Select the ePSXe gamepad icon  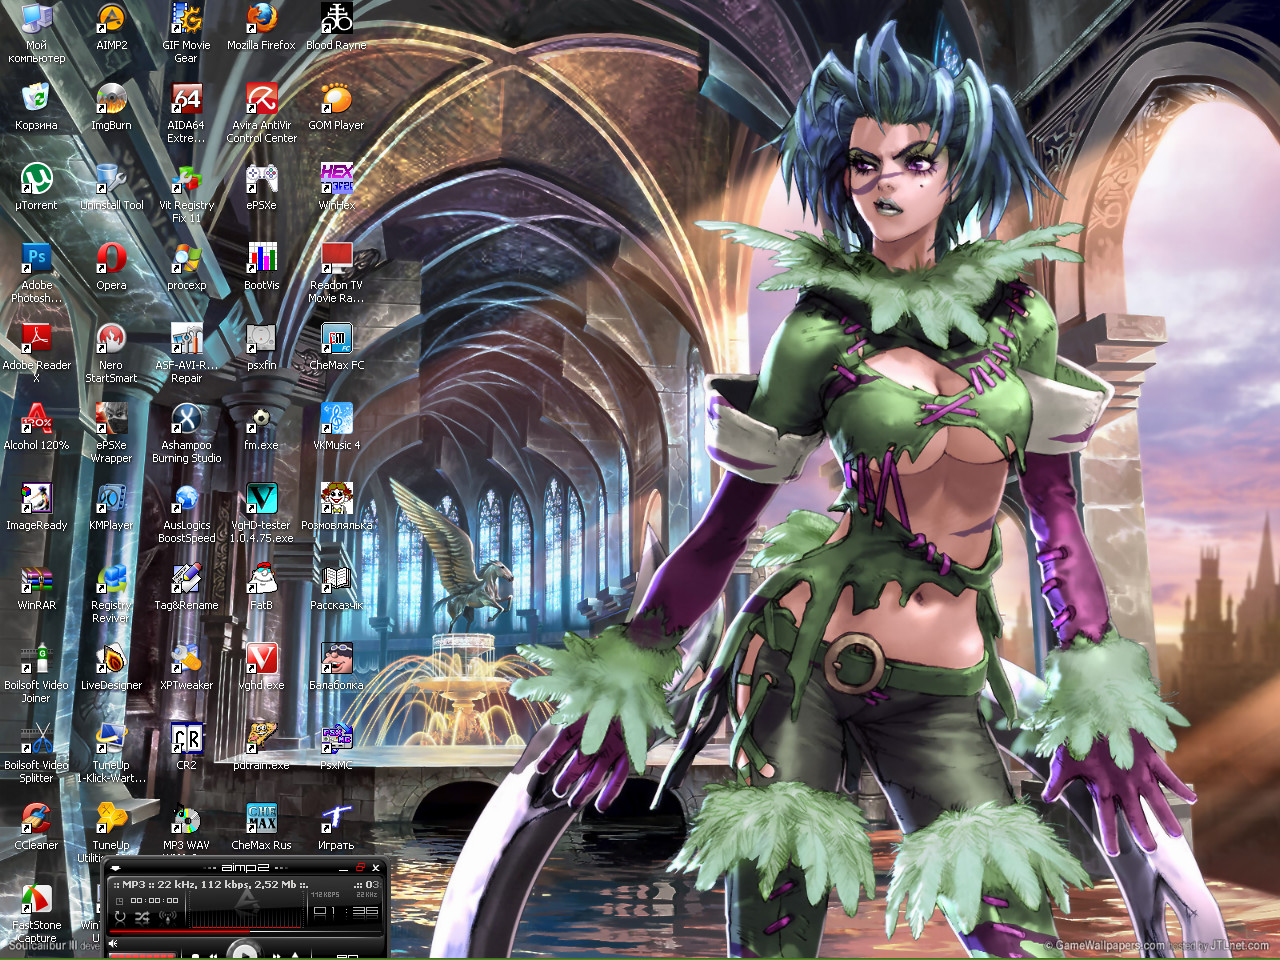261,179
